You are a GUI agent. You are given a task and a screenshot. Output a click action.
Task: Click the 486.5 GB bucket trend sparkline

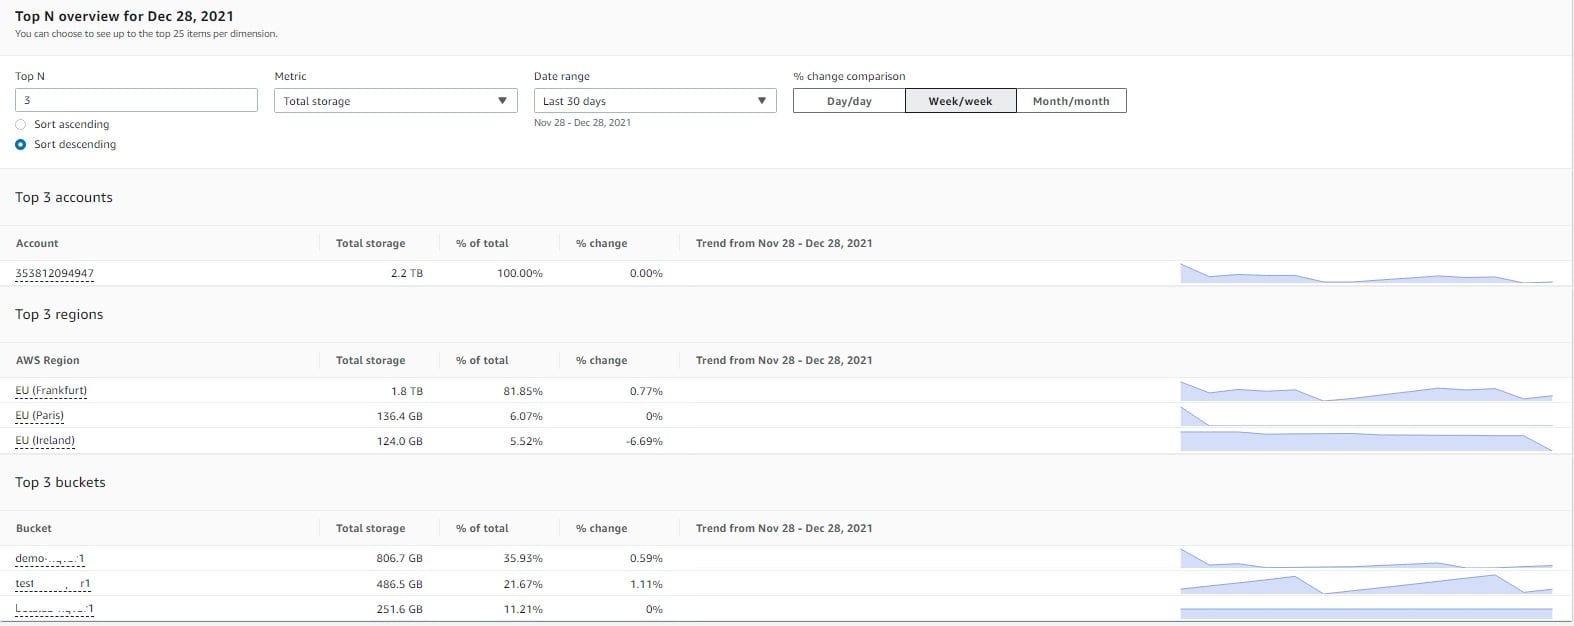tap(1366, 584)
